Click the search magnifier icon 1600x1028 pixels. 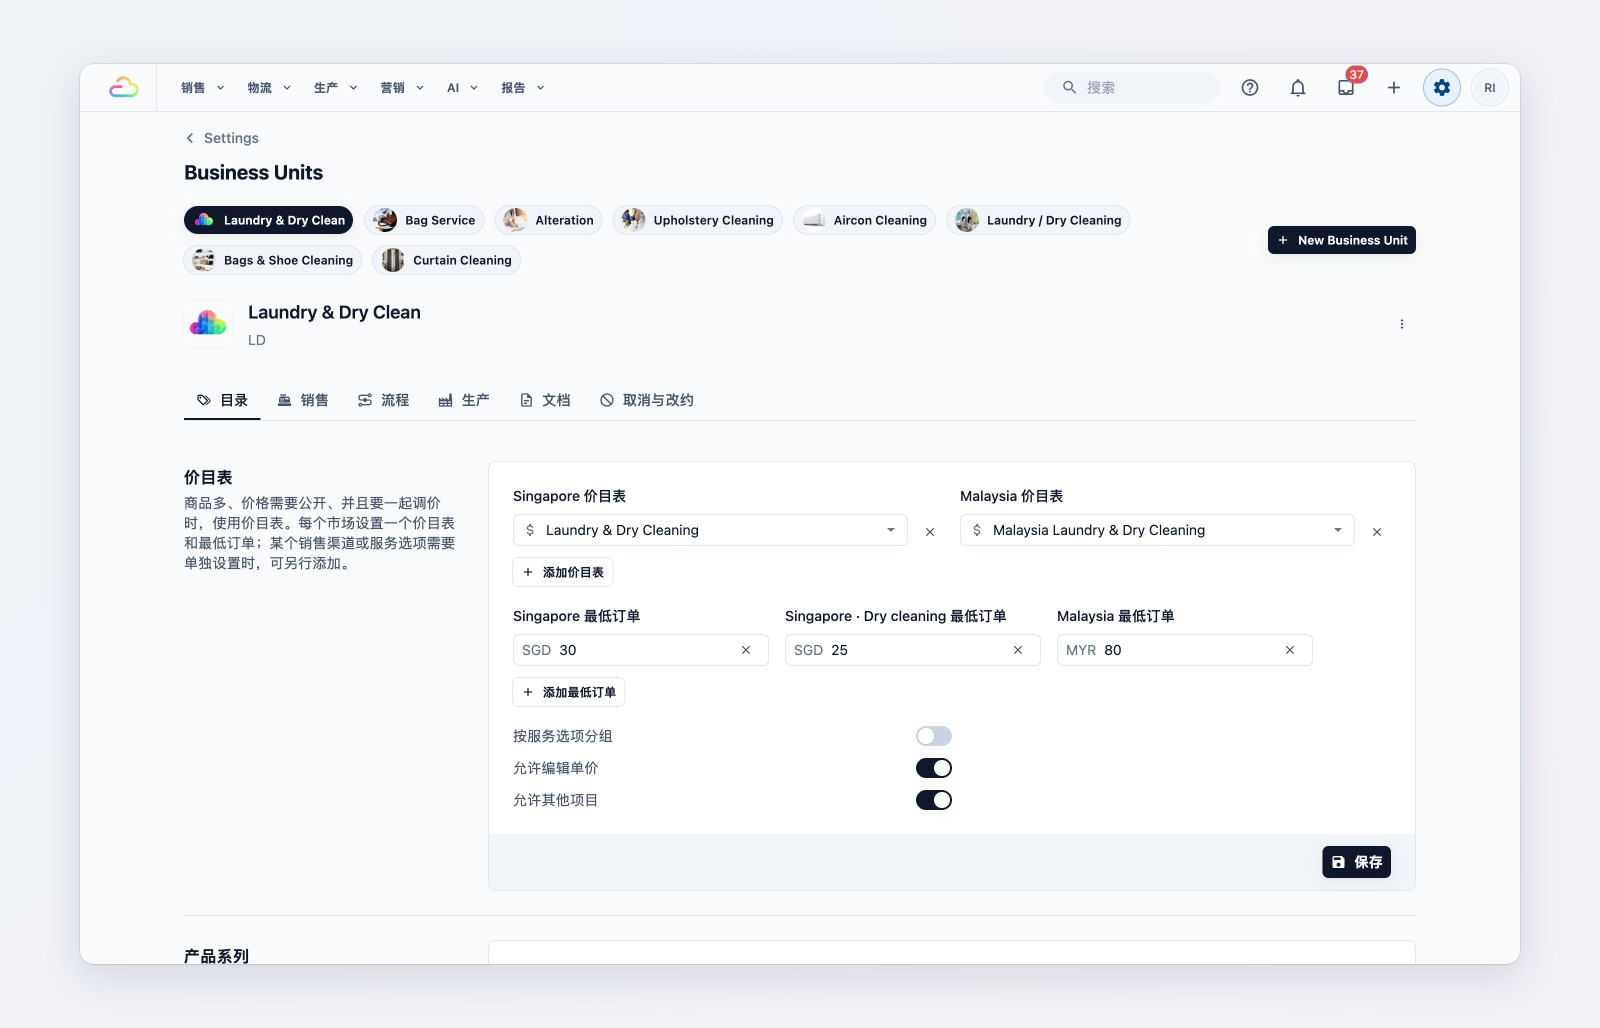pyautogui.click(x=1069, y=88)
